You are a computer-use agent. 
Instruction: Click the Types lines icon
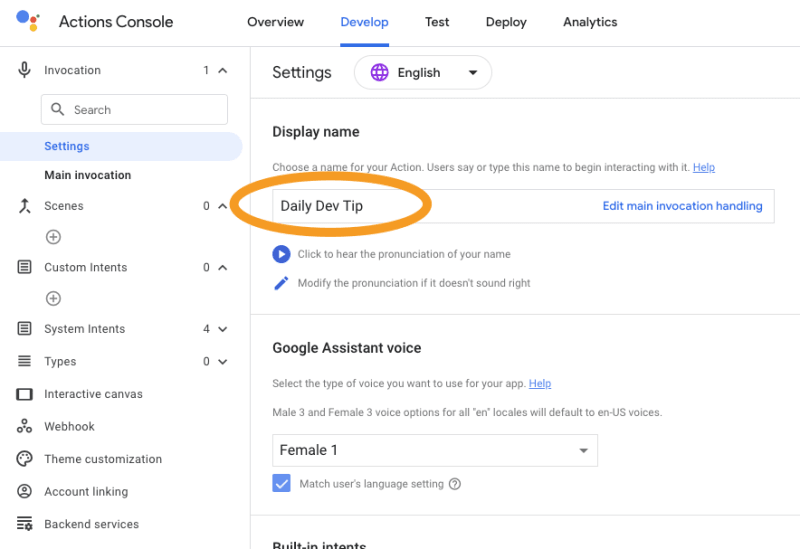click(24, 361)
